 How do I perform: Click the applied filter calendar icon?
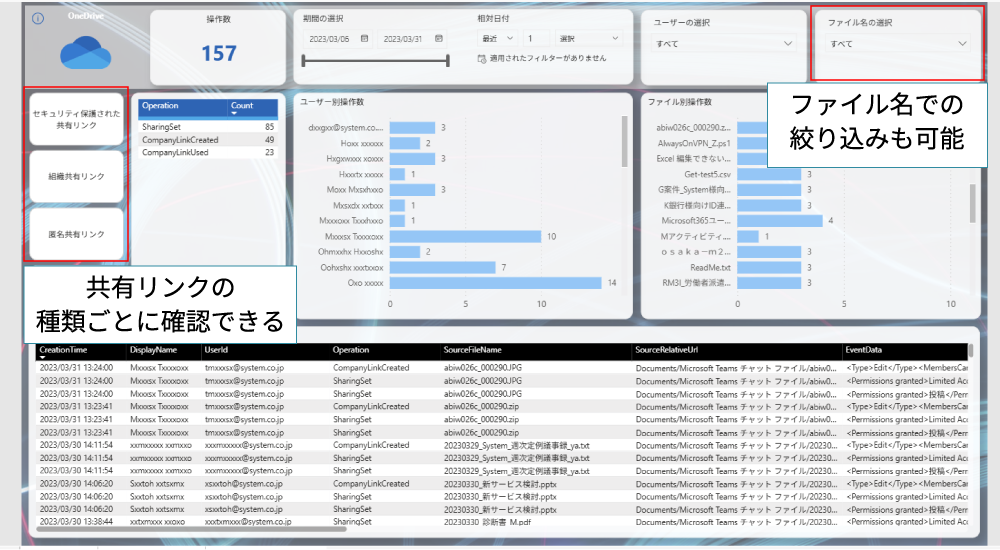point(482,58)
